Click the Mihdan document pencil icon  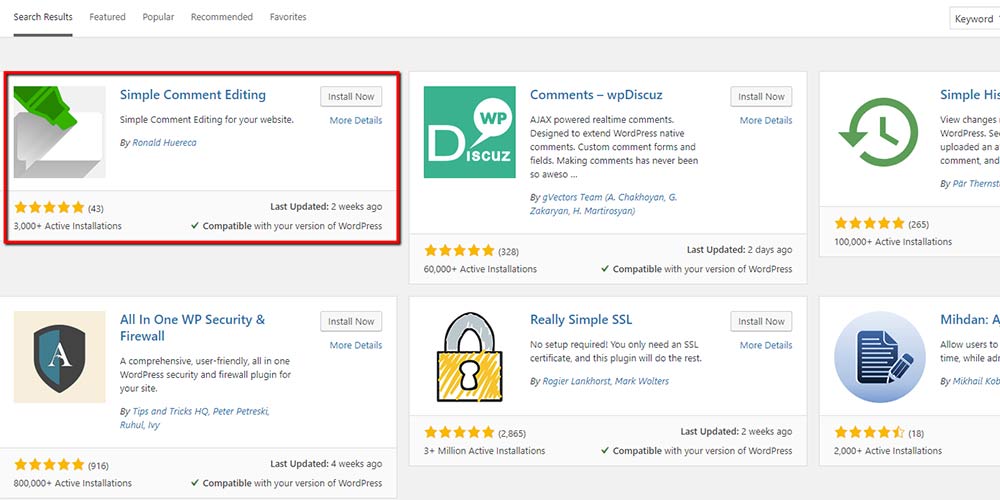tap(879, 357)
